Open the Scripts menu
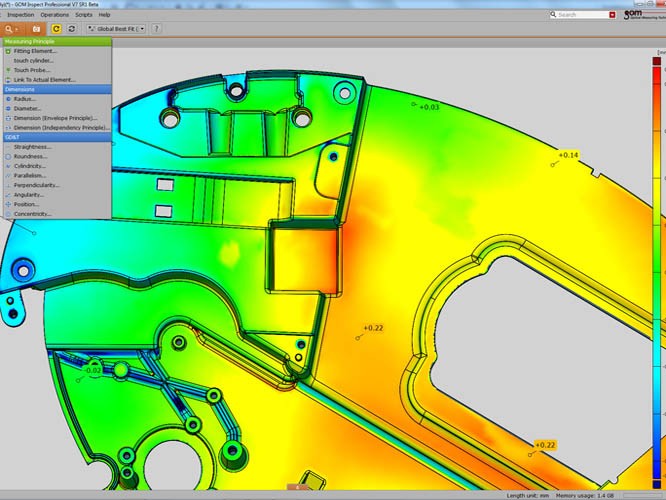 pos(84,15)
